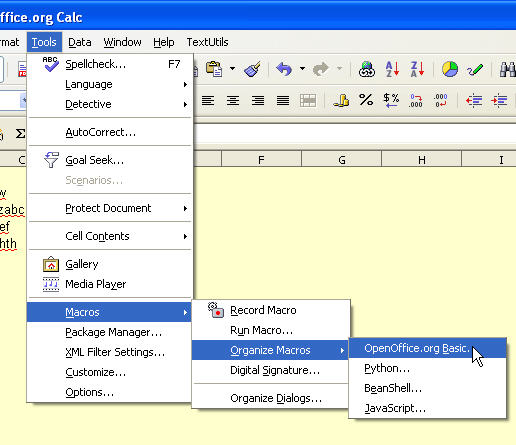
Task: Choose BeanShell... macro option
Action: pyautogui.click(x=427, y=388)
